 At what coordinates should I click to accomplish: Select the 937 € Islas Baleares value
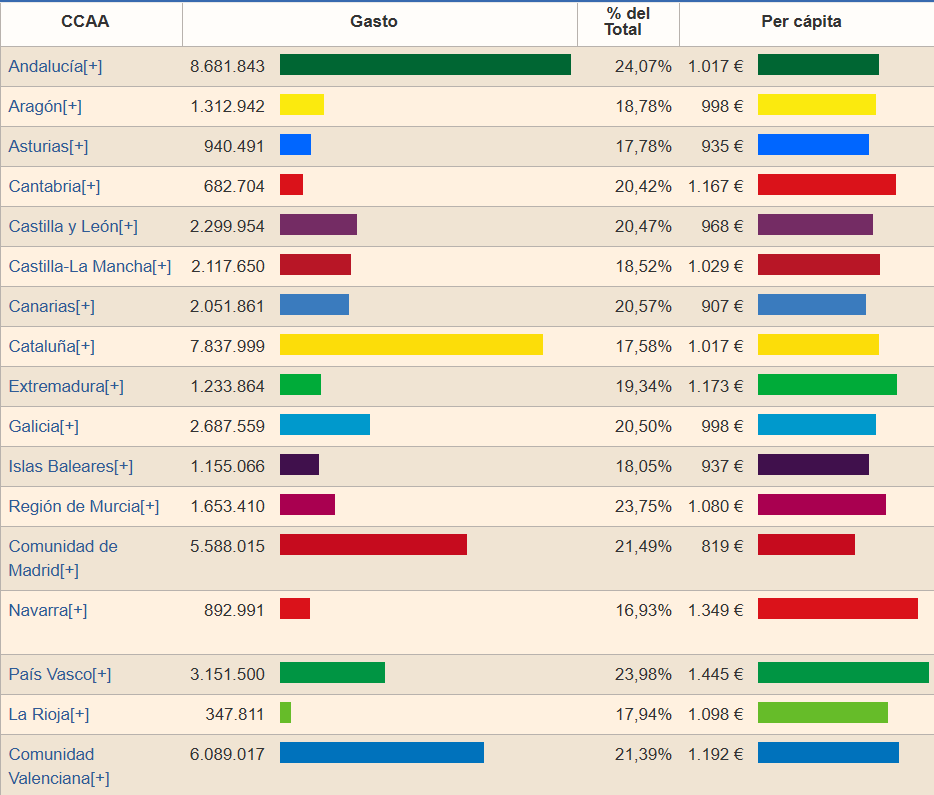coord(722,466)
